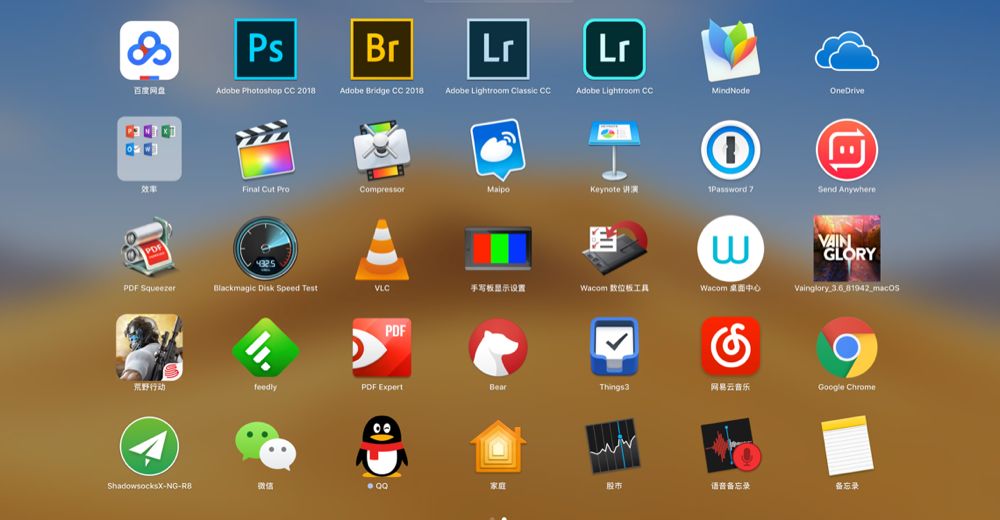
Task: Launch VLC media player
Action: pos(382,249)
